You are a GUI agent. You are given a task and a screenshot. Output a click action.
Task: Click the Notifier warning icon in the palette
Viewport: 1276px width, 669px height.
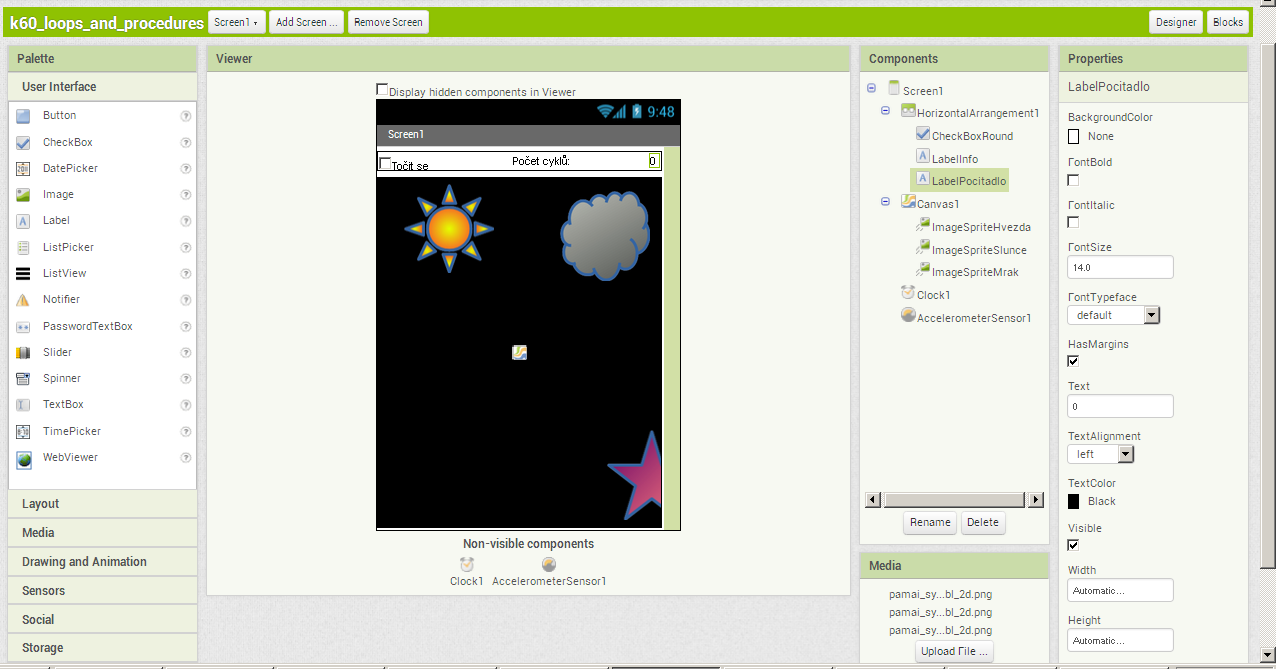[23, 300]
